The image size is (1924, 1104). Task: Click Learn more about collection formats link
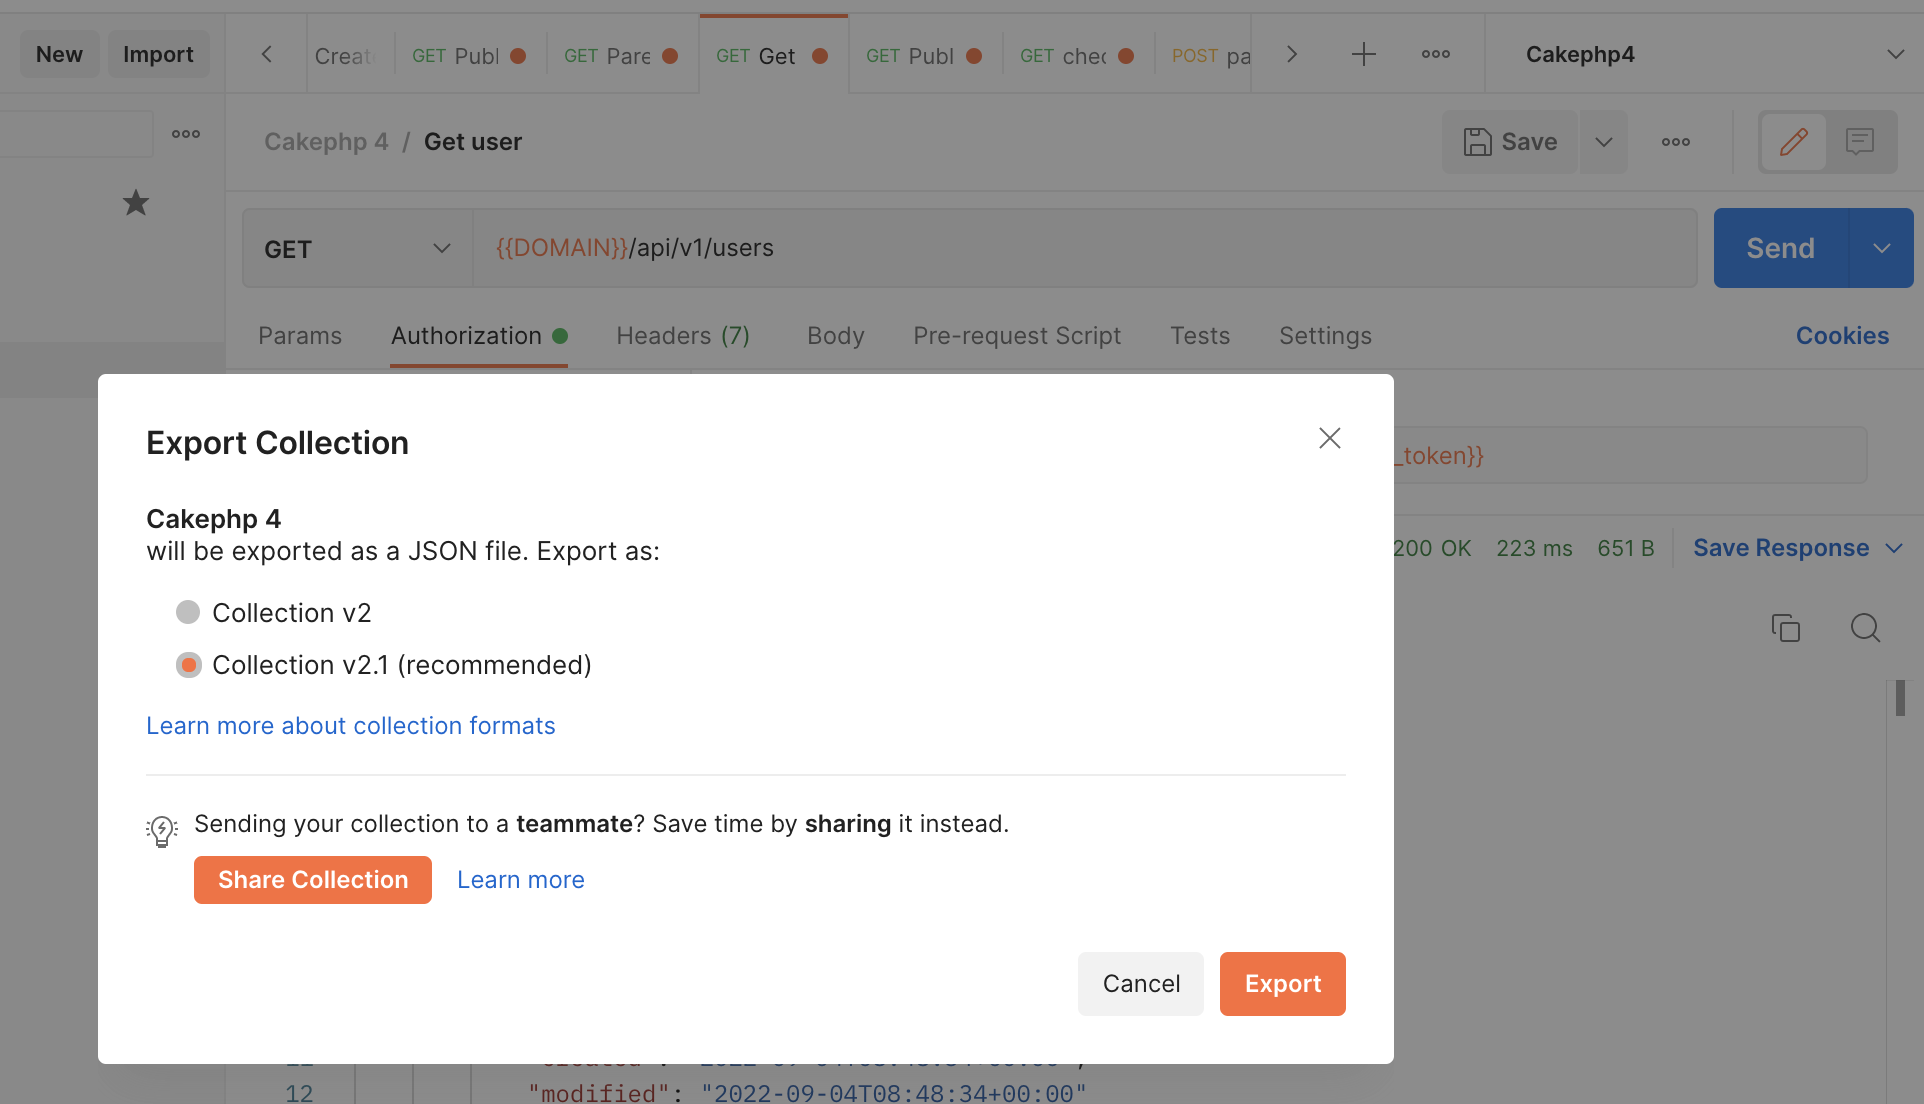349,725
